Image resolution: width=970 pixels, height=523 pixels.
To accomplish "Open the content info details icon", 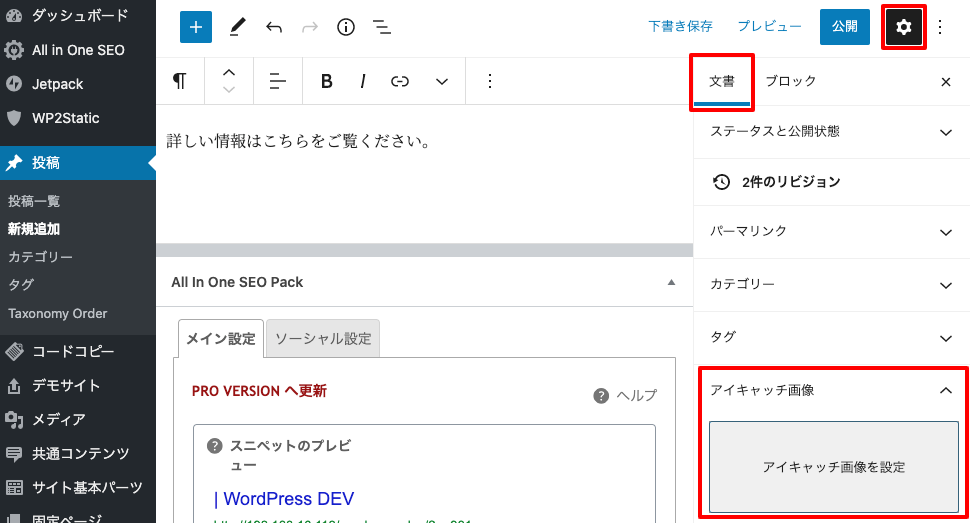I will point(346,27).
